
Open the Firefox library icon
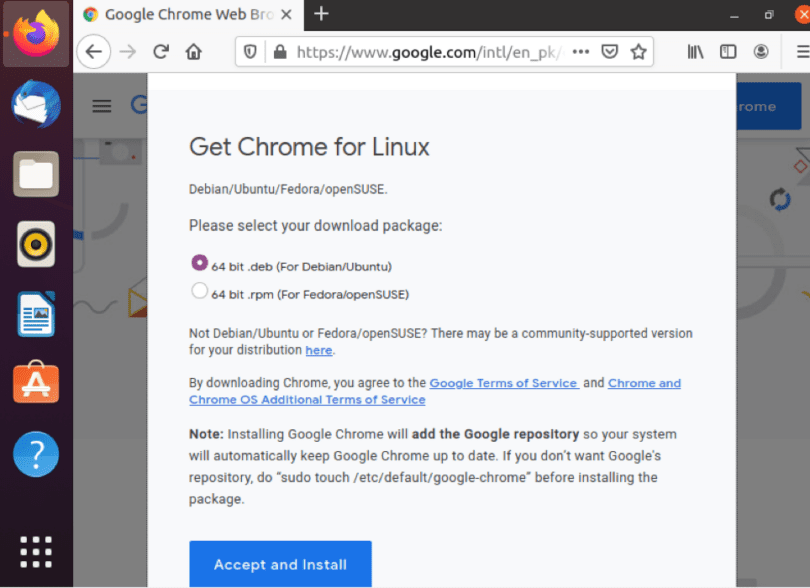694,51
